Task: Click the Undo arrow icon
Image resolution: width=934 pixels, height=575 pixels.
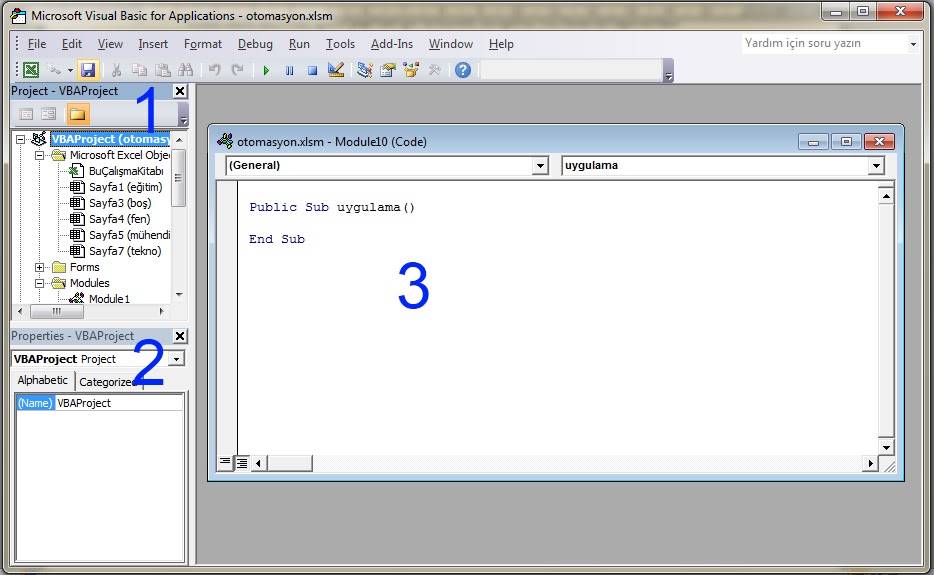Action: 214,70
